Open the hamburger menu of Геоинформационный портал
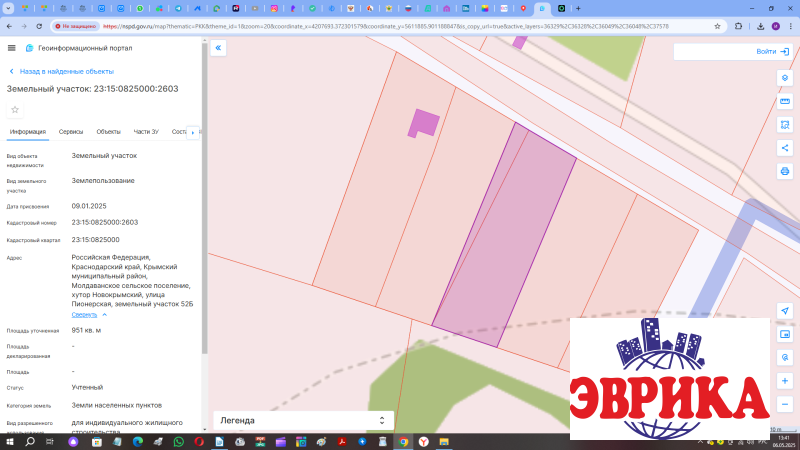Viewport: 800px width, 450px height. click(11, 48)
